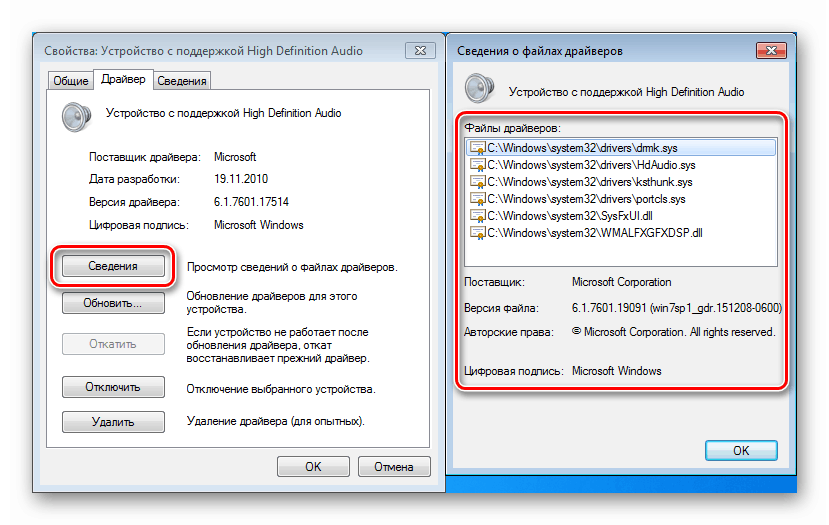The image size is (829, 525).
Task: Click the disabled Откатить button
Action: [113, 344]
